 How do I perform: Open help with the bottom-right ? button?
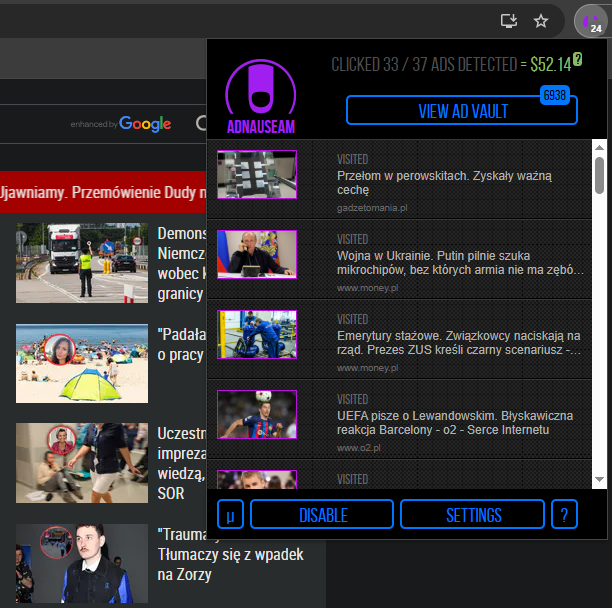[564, 515]
